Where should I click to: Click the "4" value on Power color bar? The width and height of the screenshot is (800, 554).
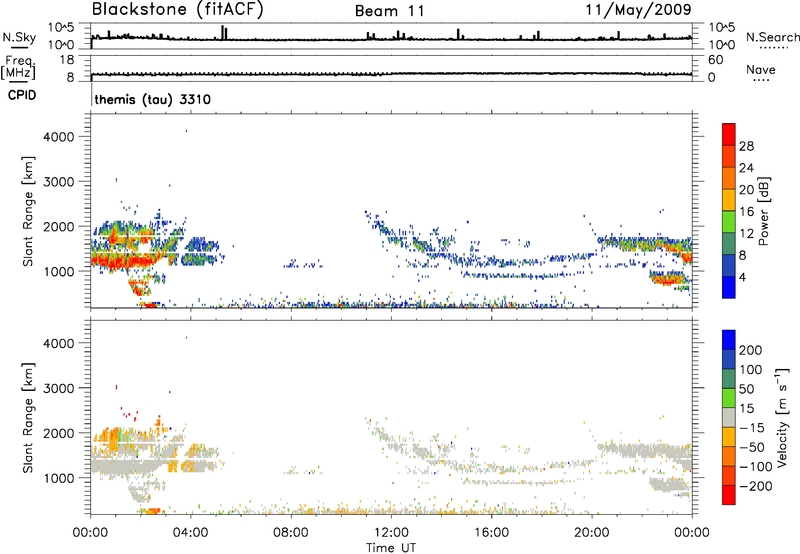point(742,278)
